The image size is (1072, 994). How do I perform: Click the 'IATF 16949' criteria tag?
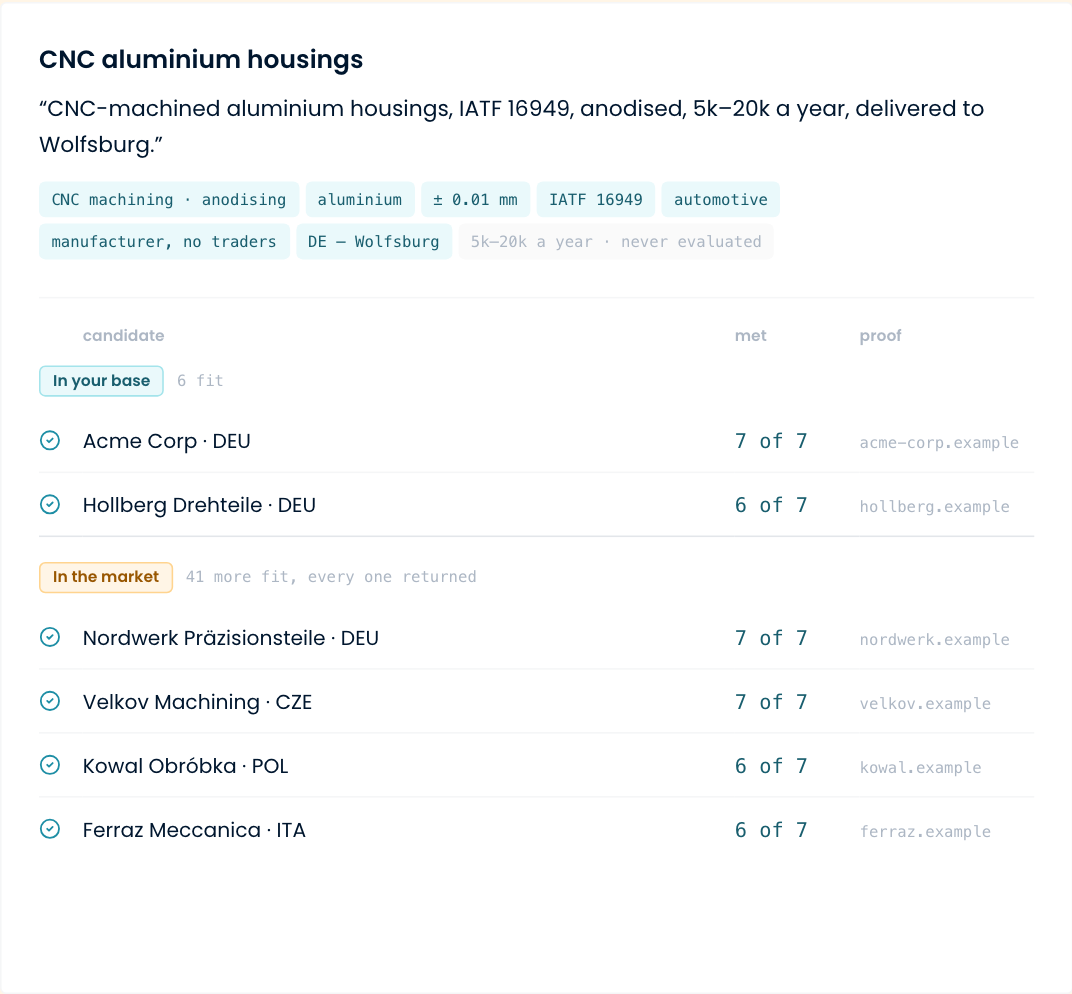click(x=595, y=200)
